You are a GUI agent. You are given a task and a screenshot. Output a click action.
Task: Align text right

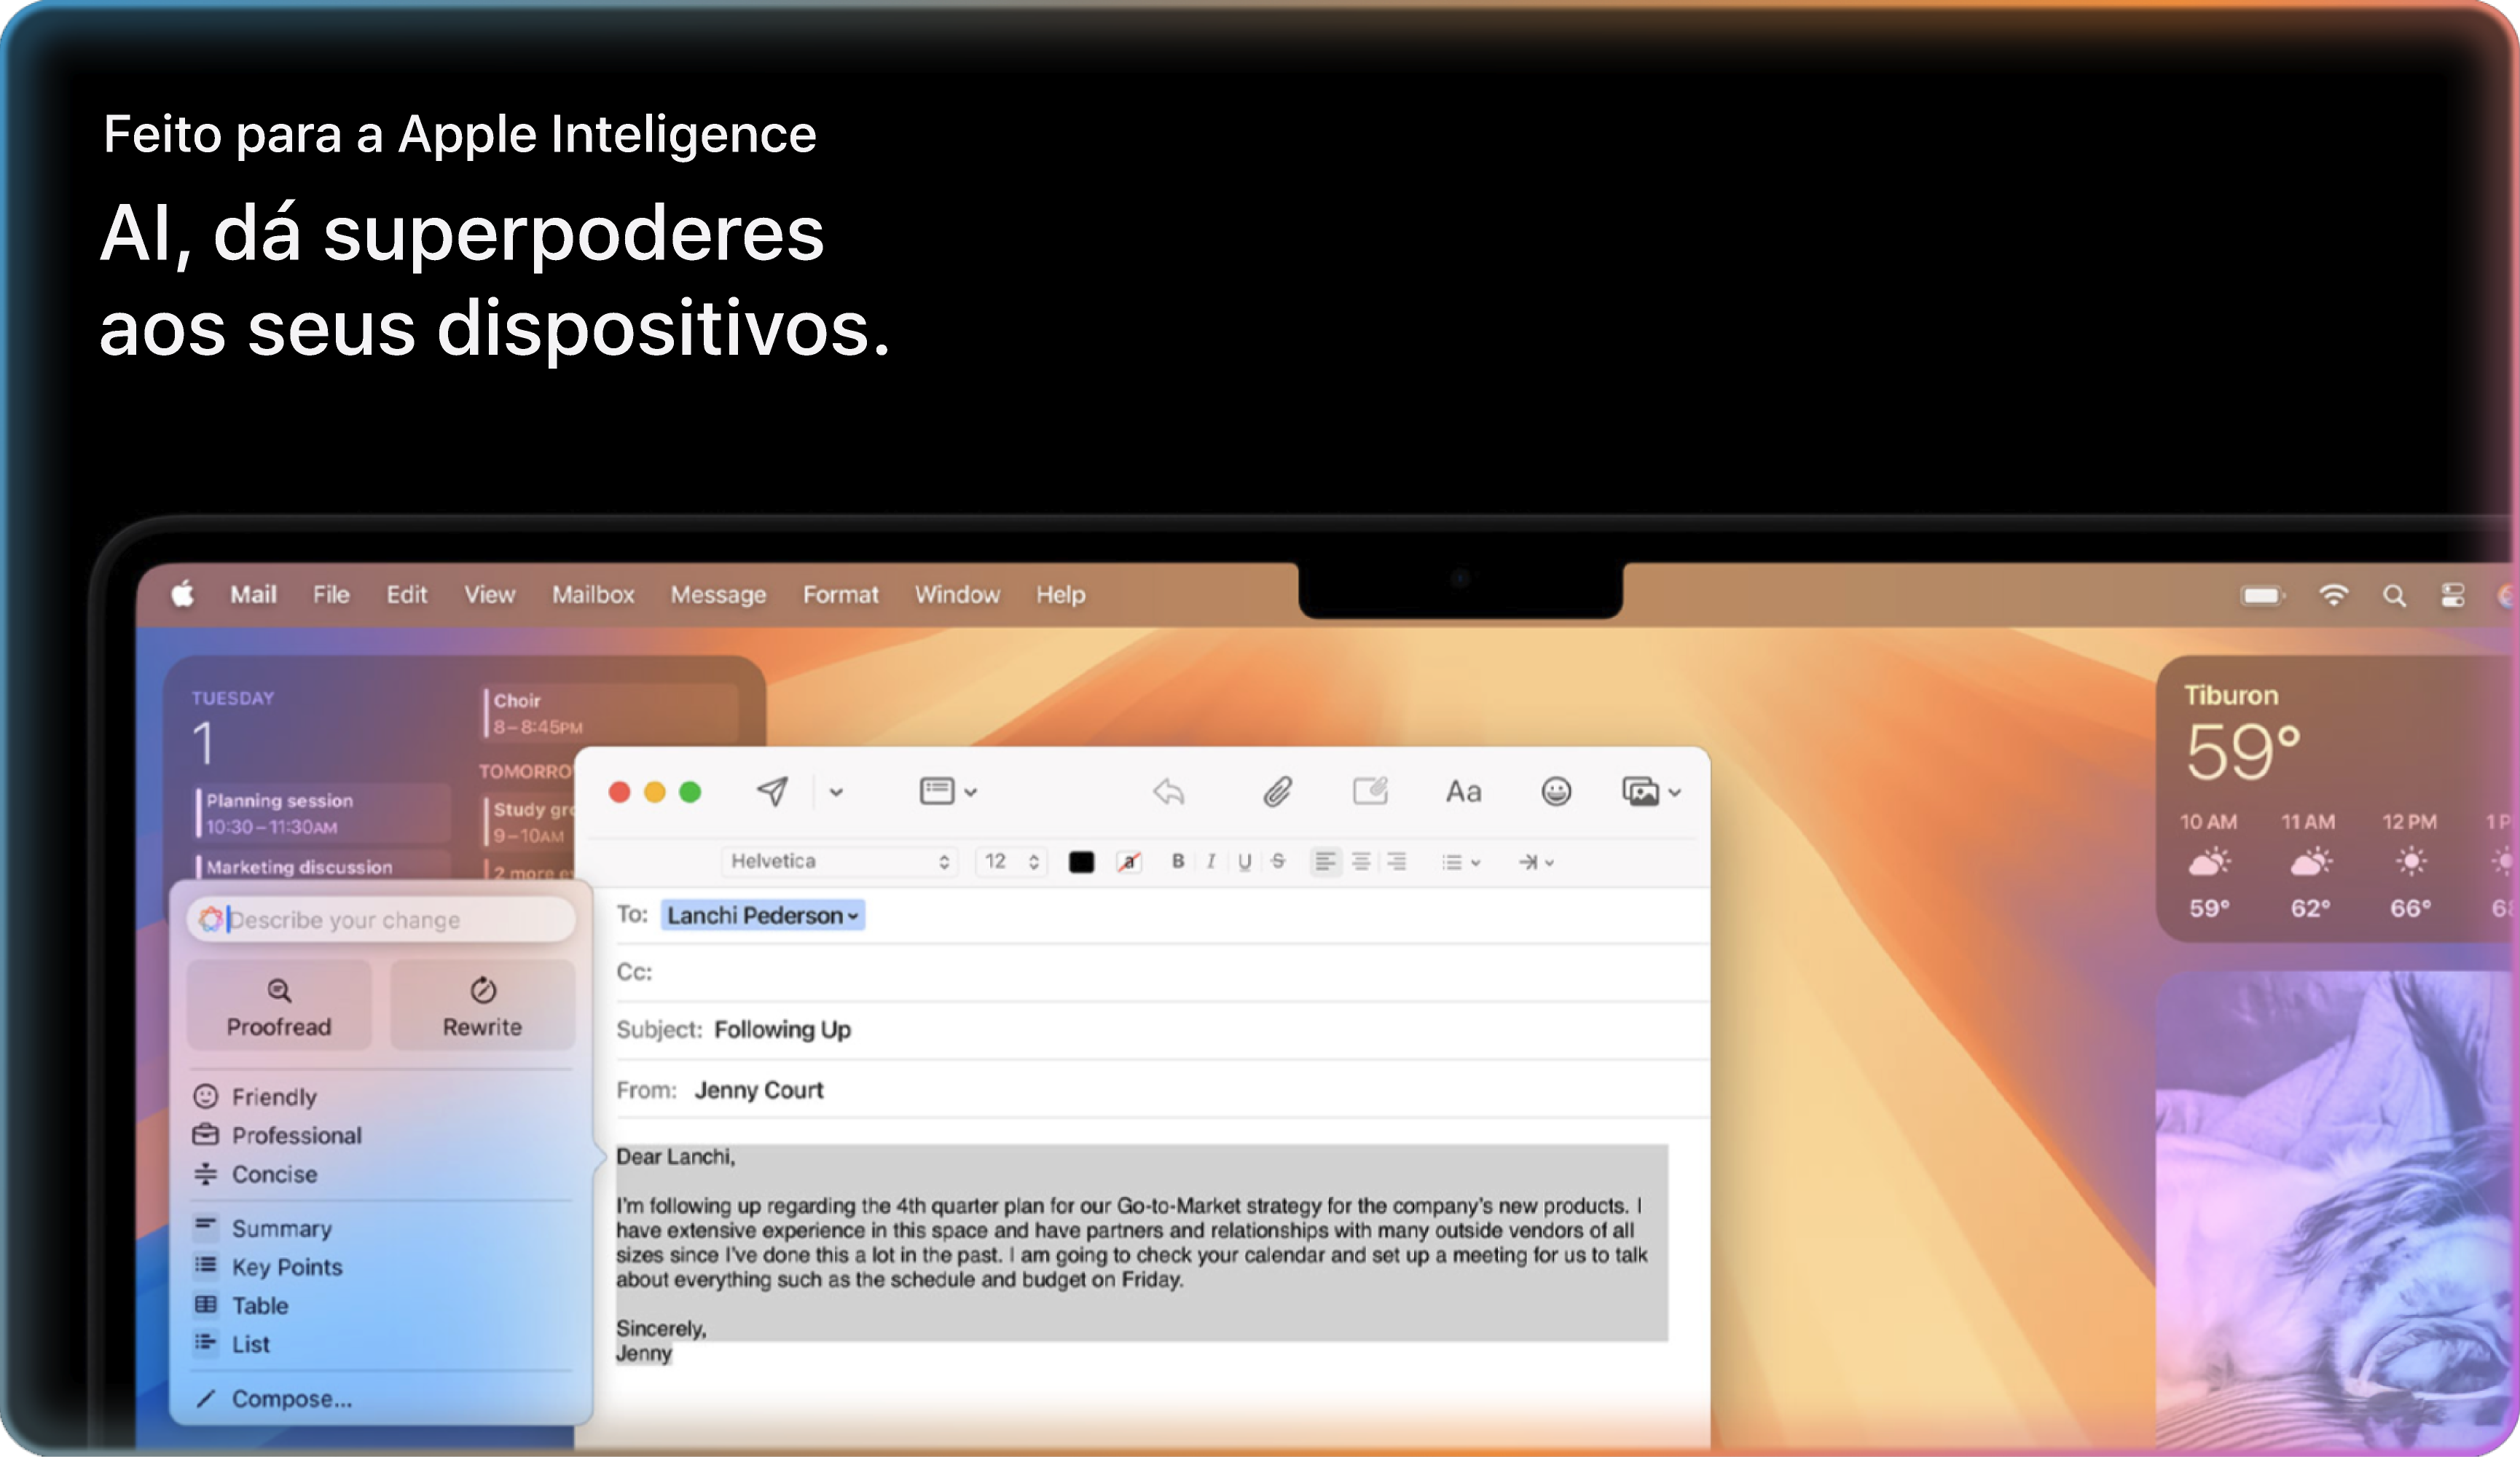(1397, 861)
